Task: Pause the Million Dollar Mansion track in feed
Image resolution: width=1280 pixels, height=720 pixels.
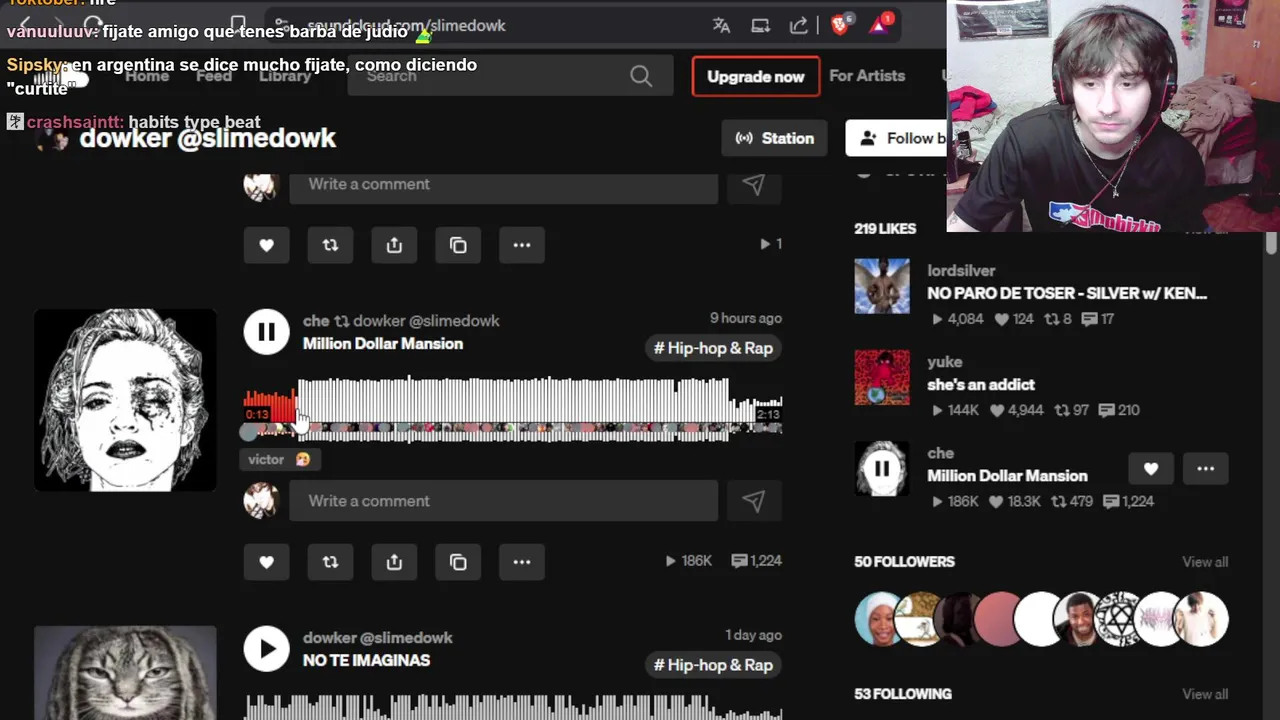Action: pos(267,332)
